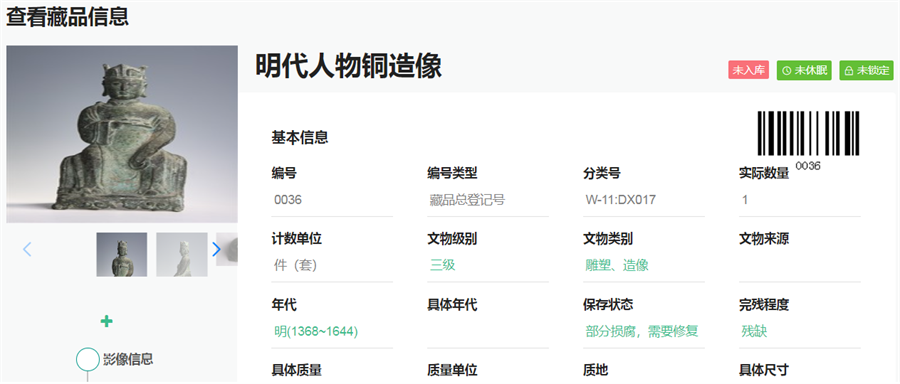Select the 影像信息 timeline circle
Viewport: 900px width, 384px height.
(x=88, y=359)
